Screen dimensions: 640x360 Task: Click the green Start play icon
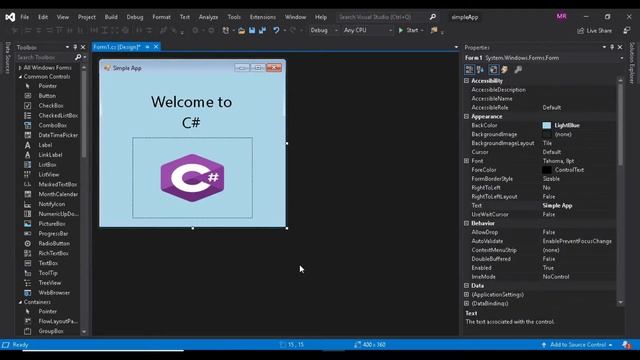[401, 30]
